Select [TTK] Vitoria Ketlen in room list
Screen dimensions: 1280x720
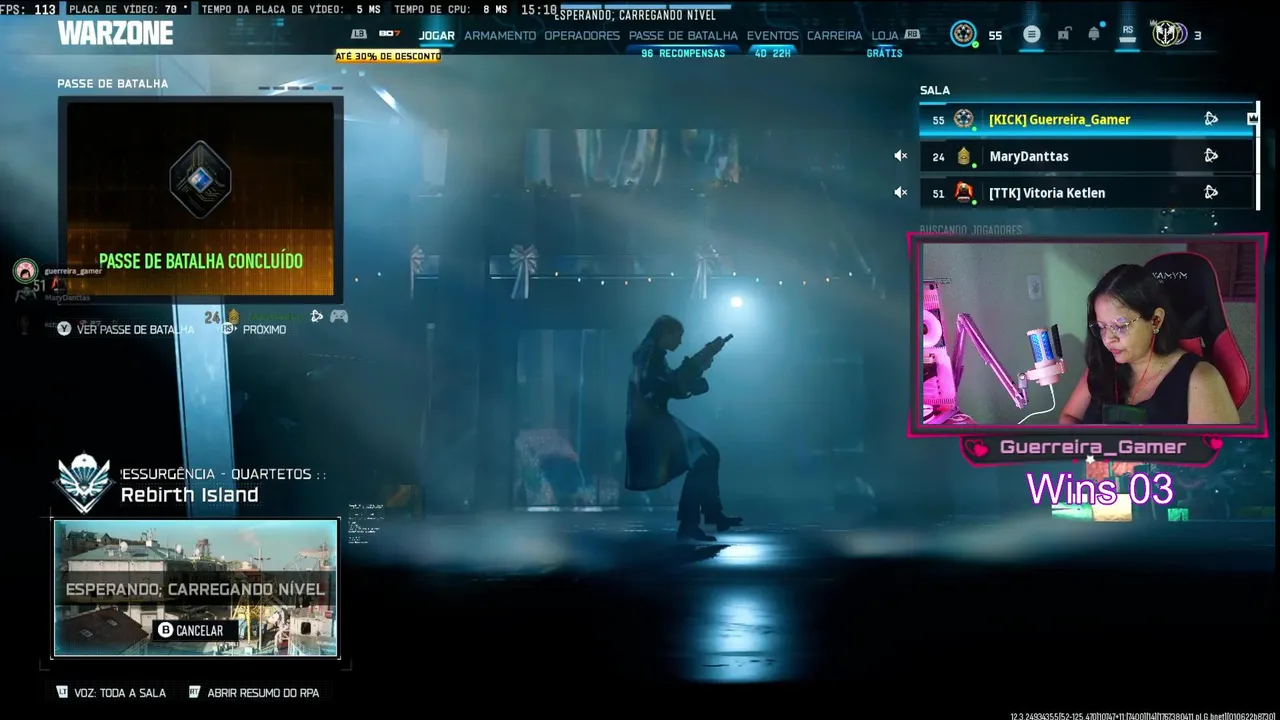pos(1087,192)
